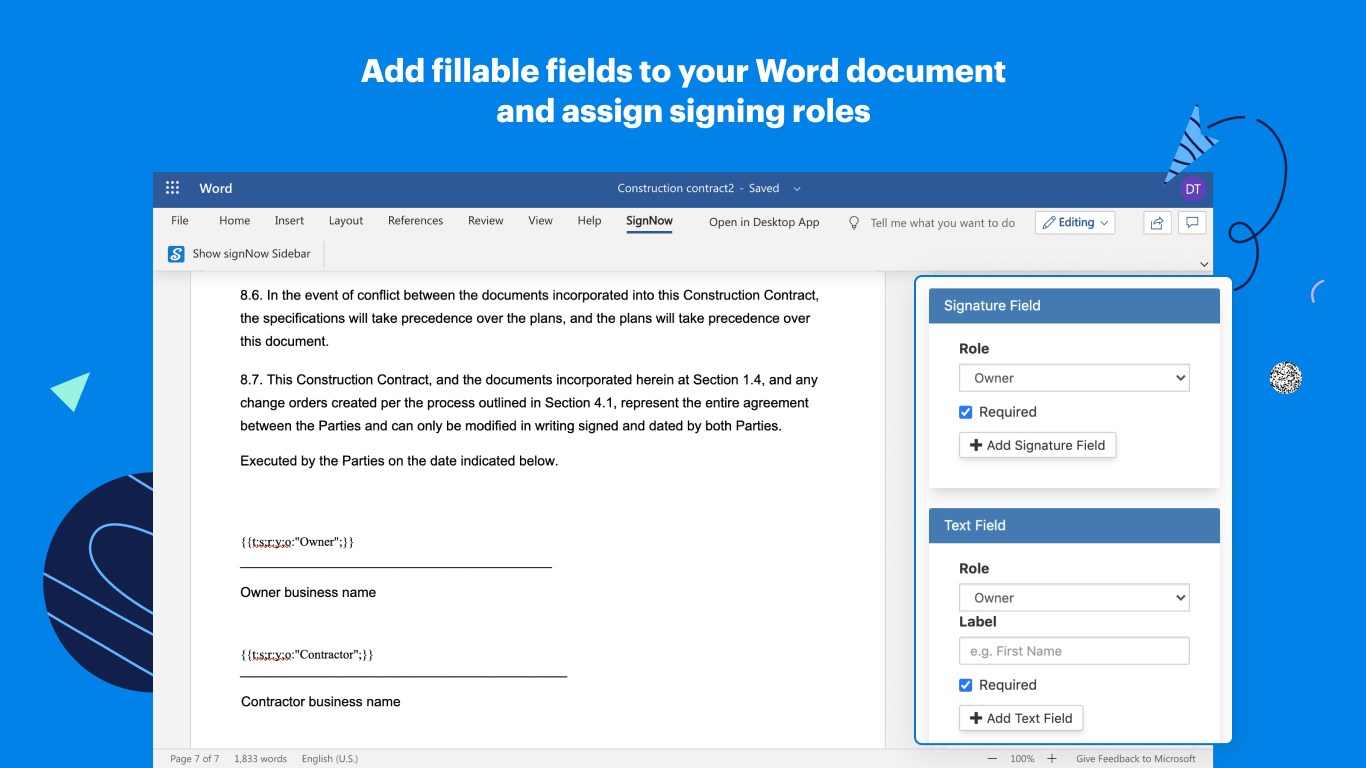Click Open in Desktop App
The image size is (1366, 768).
click(x=764, y=222)
